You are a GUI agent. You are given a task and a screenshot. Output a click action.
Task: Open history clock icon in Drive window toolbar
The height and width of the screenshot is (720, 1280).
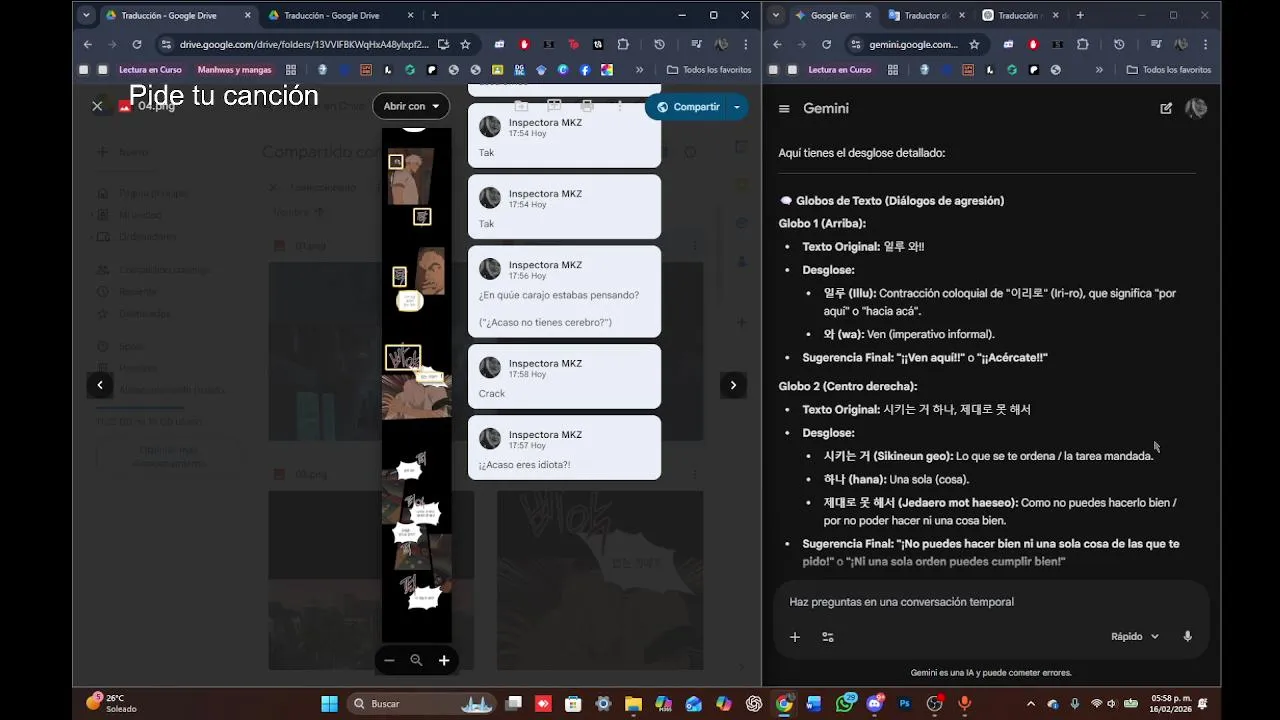[659, 44]
